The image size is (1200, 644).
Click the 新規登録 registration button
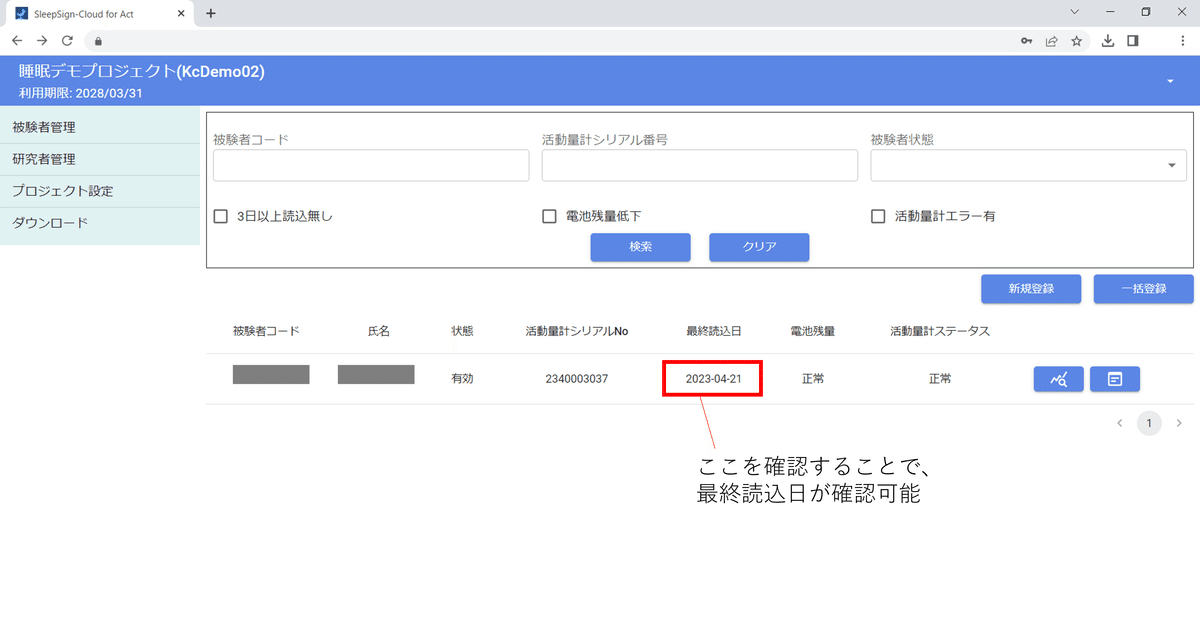click(x=1031, y=288)
